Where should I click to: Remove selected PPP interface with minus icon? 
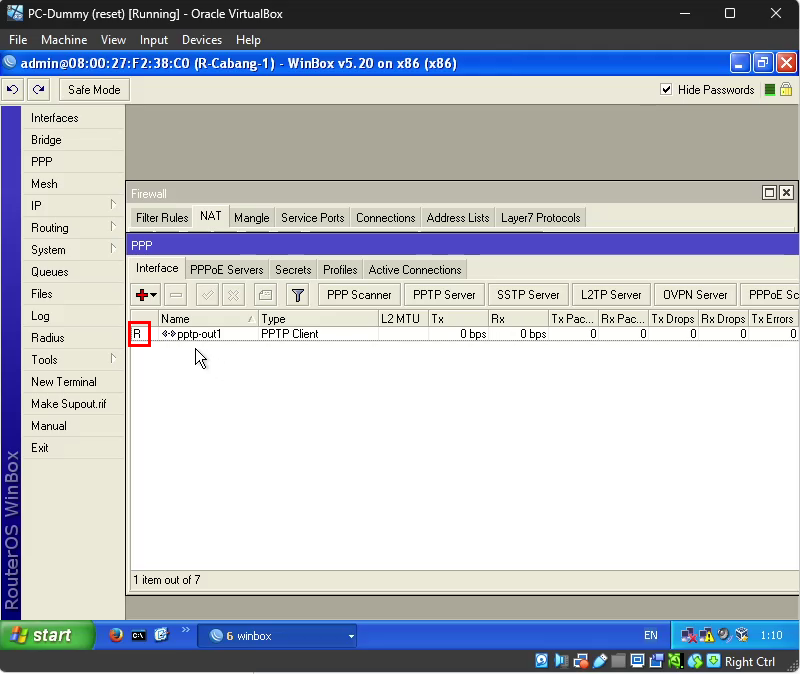[176, 295]
